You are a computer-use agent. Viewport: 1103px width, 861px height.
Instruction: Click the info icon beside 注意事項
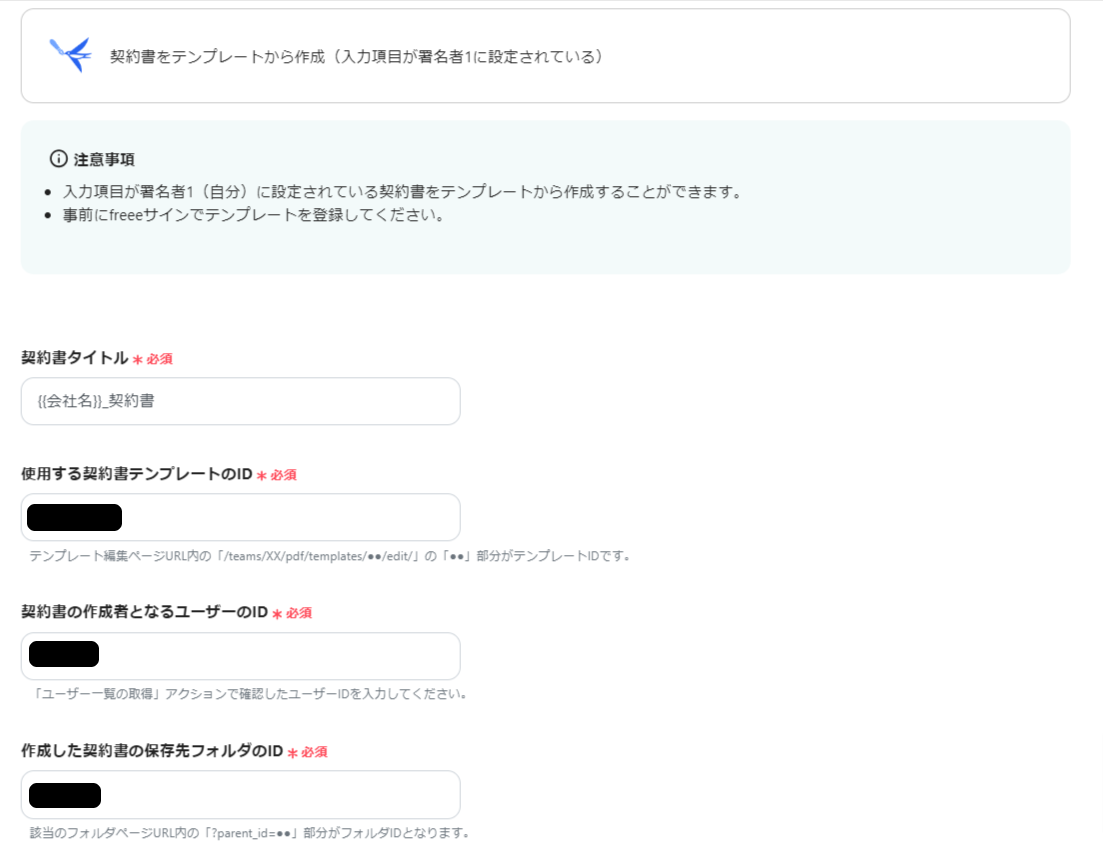click(58, 159)
